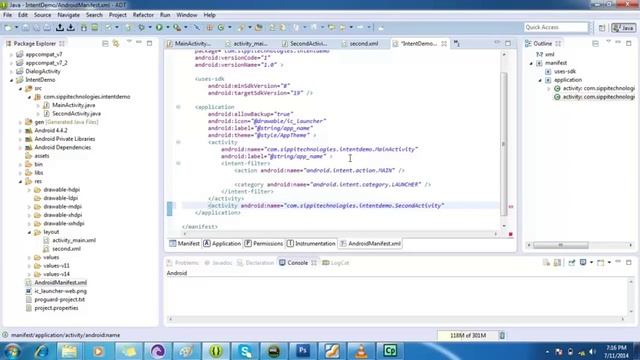Click the Pin Console icon
Viewport: 640px width, 360px height.
[x=571, y=262]
